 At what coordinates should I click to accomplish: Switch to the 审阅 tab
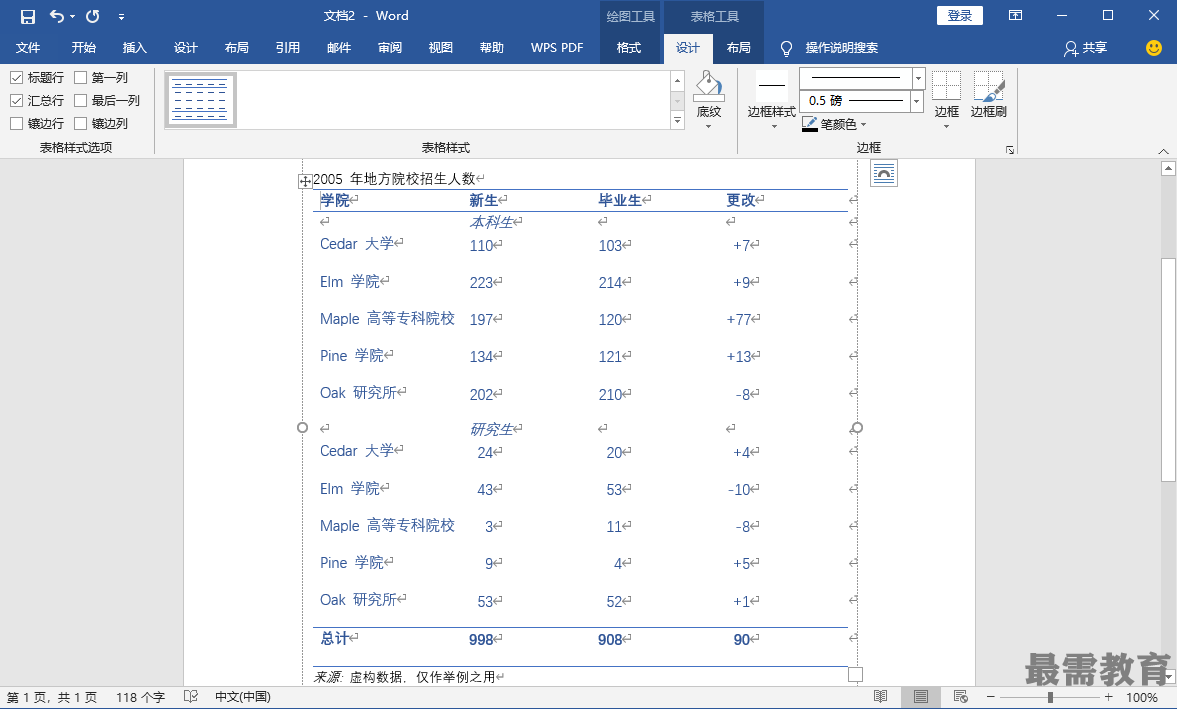pyautogui.click(x=390, y=48)
